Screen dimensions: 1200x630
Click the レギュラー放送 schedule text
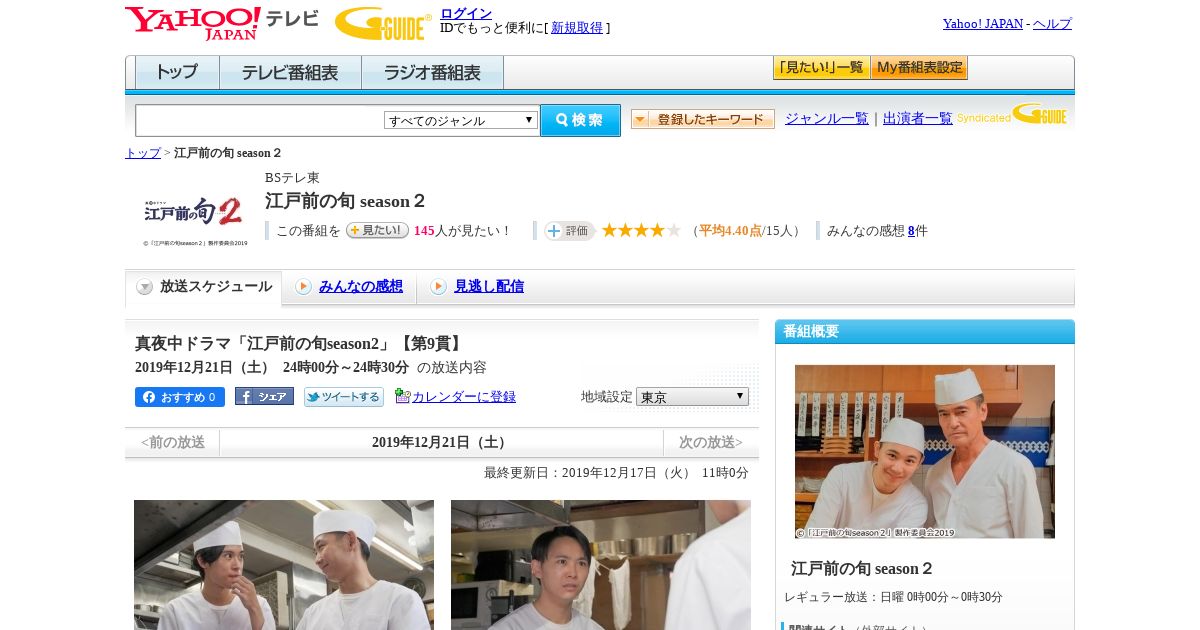[893, 597]
